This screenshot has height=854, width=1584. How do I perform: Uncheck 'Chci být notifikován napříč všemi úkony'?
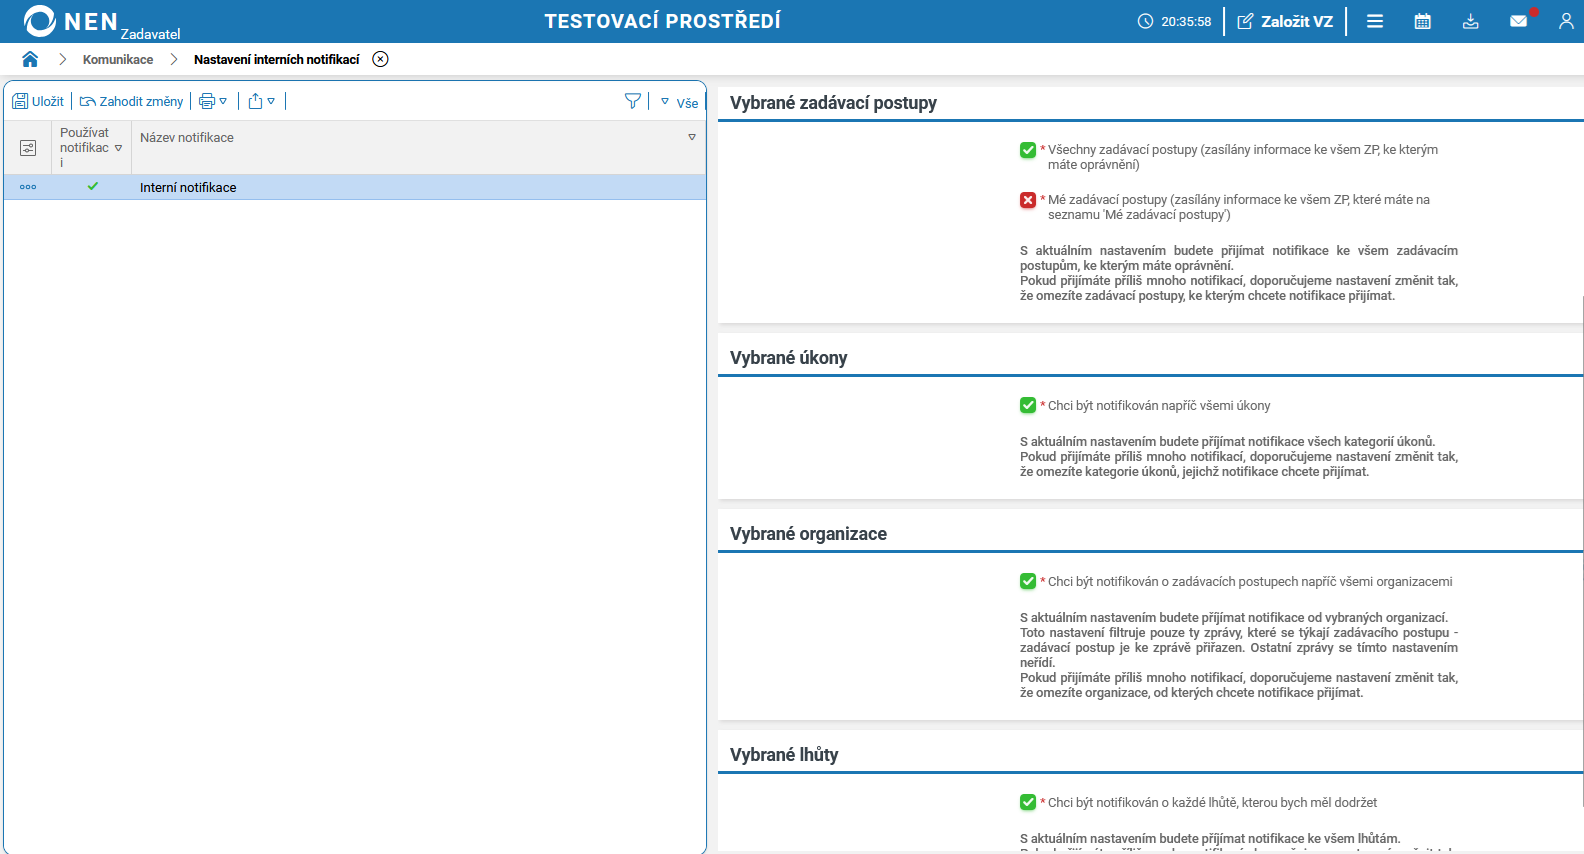1028,406
